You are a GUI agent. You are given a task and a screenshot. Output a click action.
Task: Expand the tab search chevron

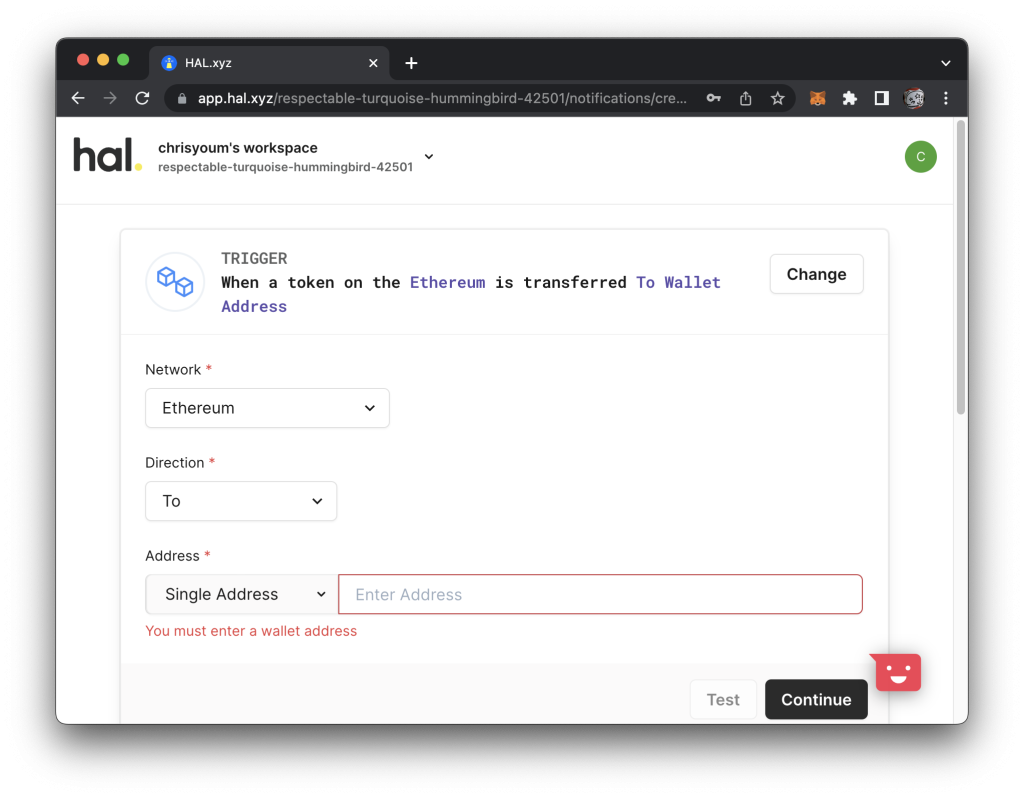coord(946,63)
